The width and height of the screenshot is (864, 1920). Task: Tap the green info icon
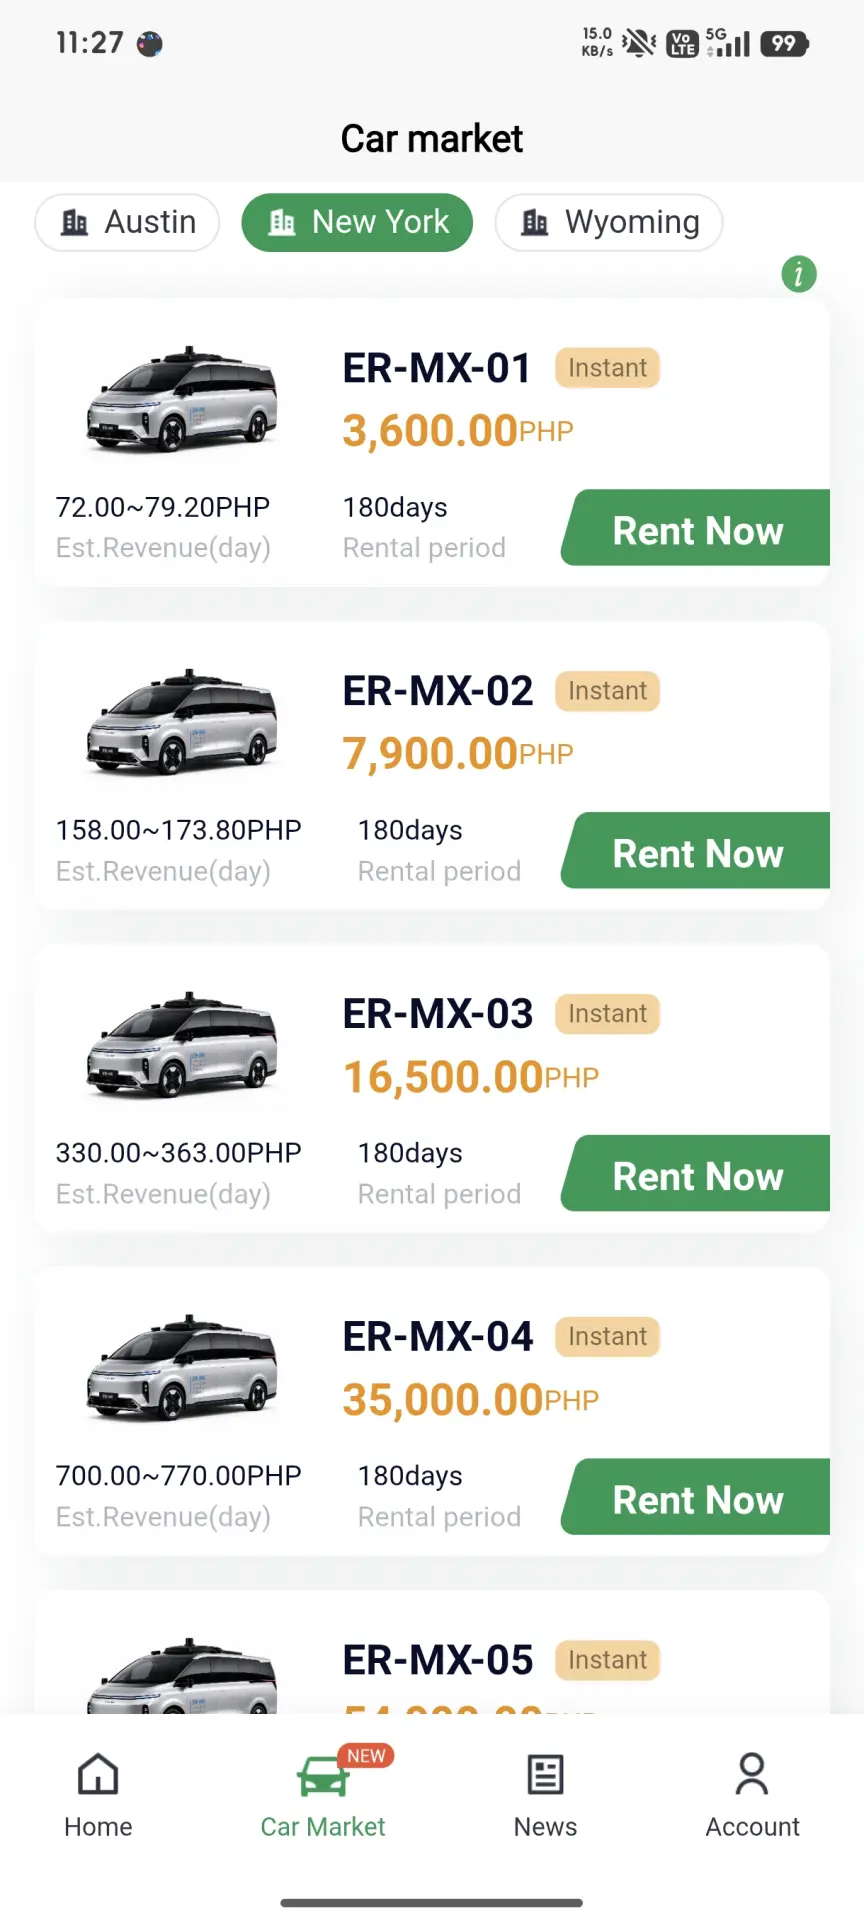(799, 273)
